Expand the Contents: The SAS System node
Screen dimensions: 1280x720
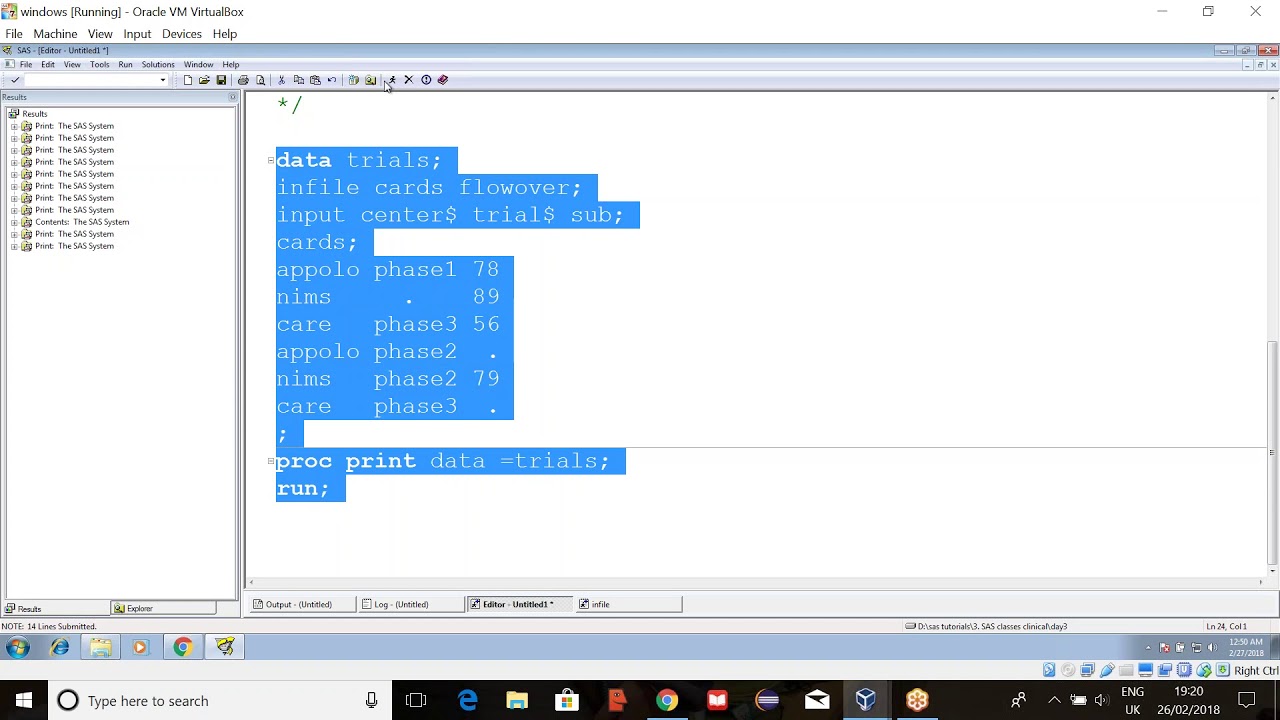(14, 222)
